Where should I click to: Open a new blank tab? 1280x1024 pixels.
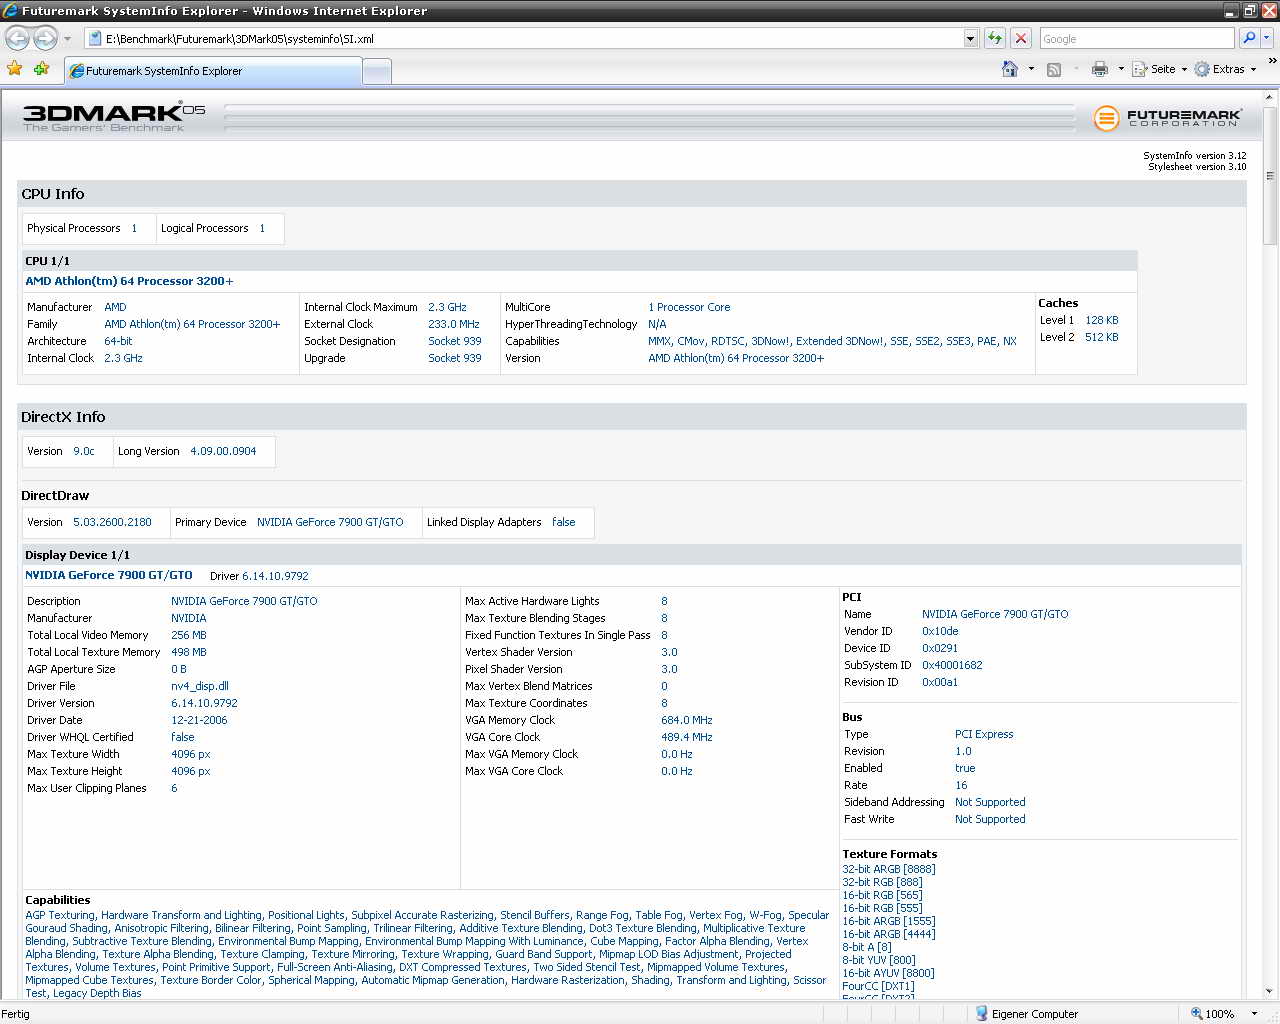[x=377, y=71]
